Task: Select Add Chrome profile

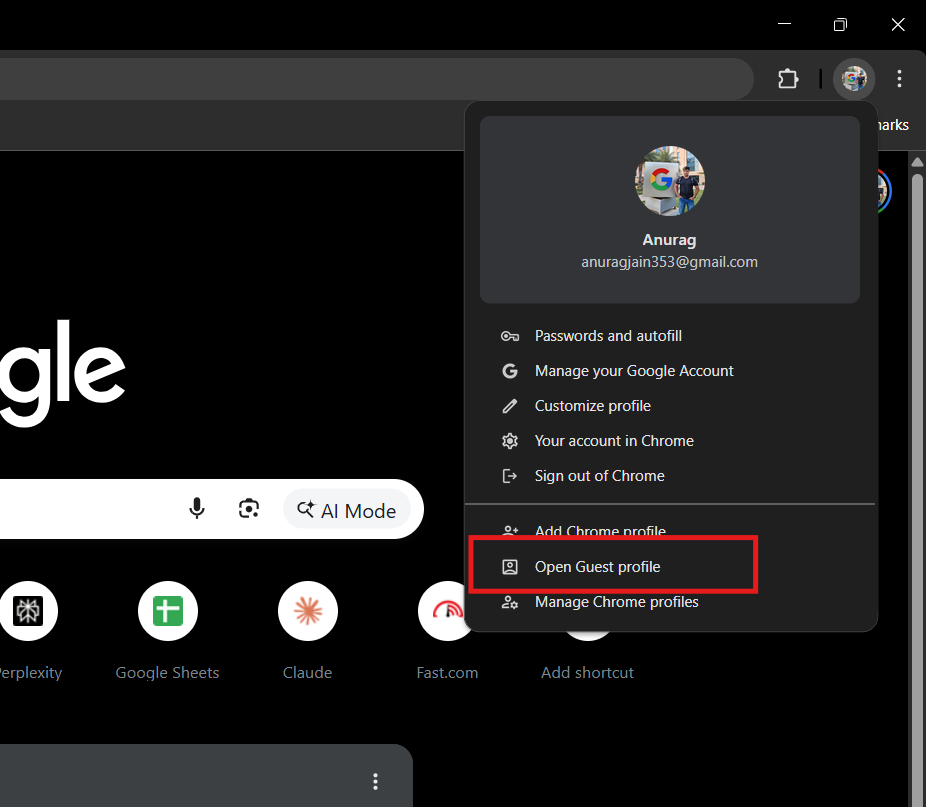Action: tap(600, 531)
